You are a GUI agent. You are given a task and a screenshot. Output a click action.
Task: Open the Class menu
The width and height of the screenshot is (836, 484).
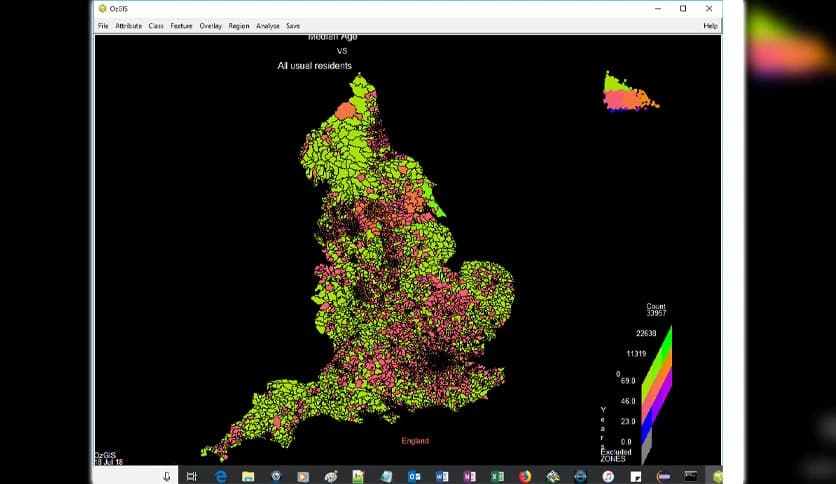(x=156, y=26)
